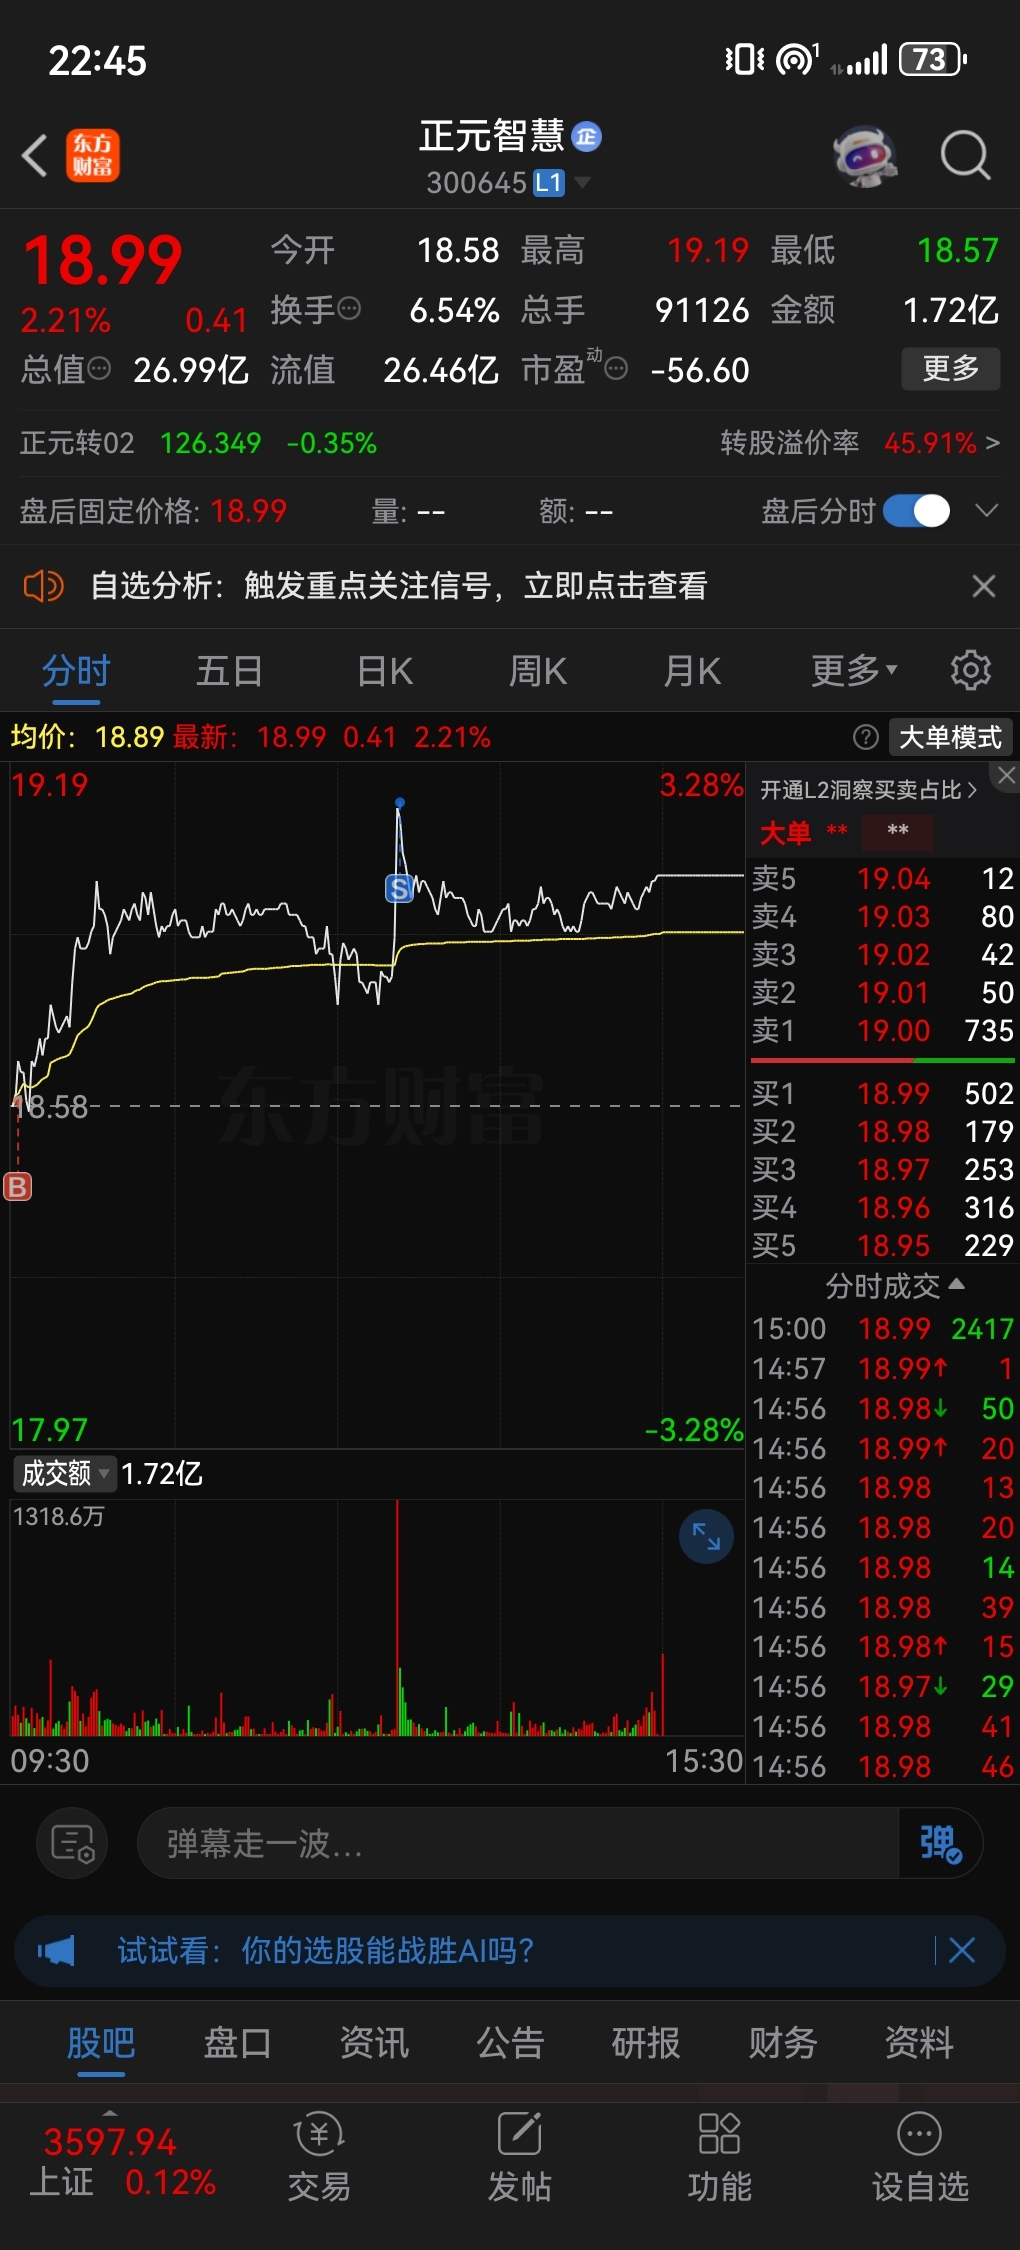Open 开通L2洞察买卖占比 link
1020x2250 pixels.
pyautogui.click(x=868, y=790)
